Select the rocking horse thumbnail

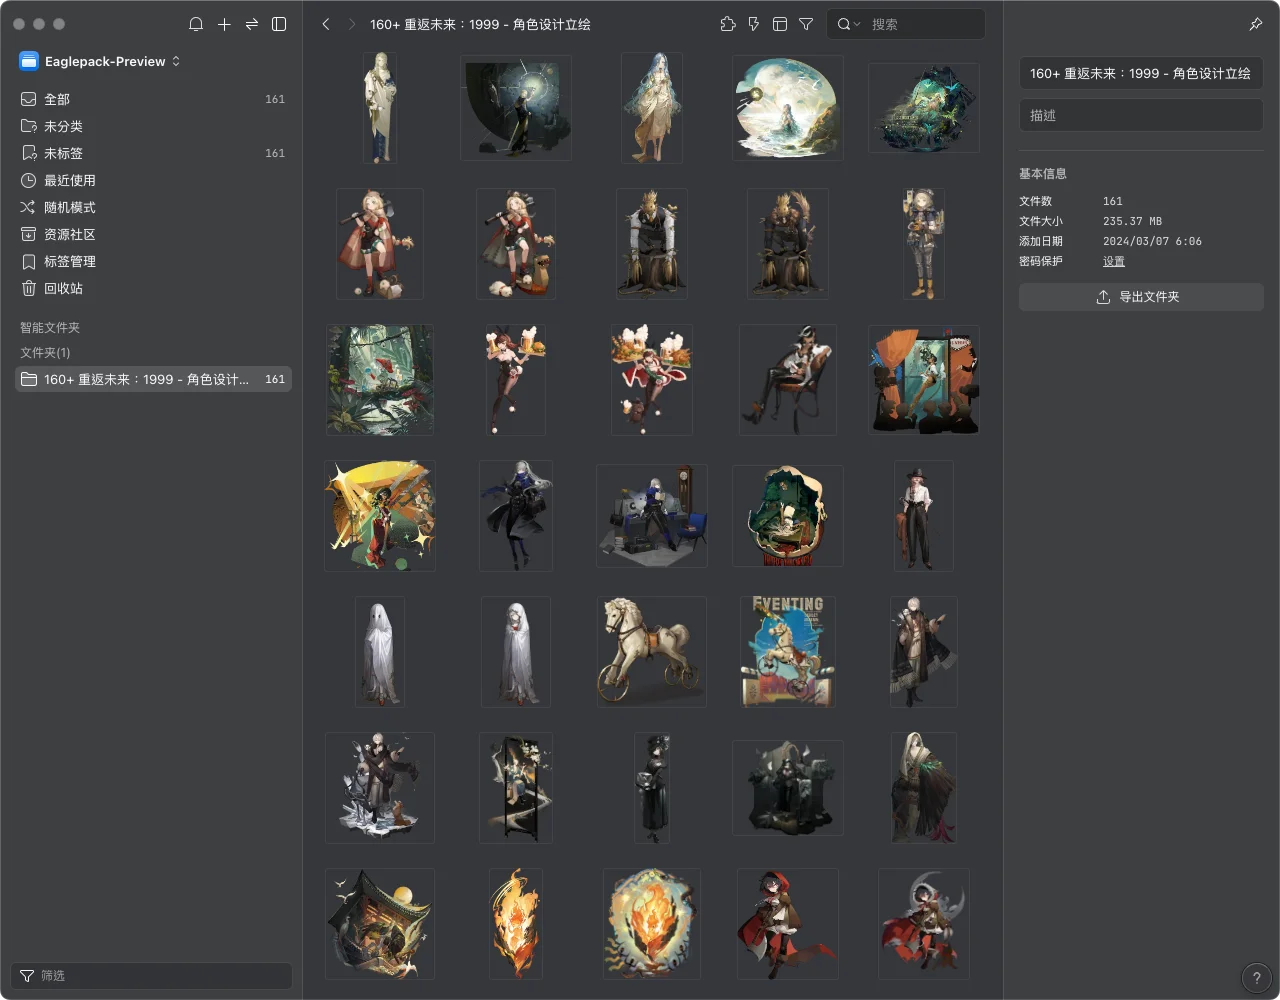coord(652,652)
